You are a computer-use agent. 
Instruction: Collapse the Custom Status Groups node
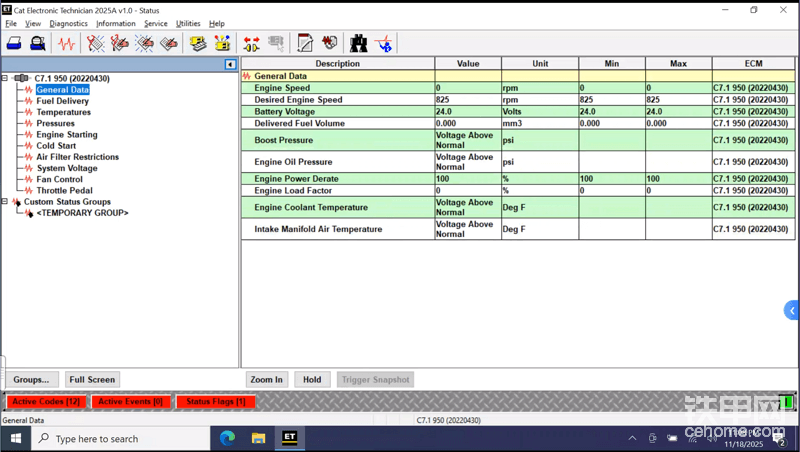[5, 202]
